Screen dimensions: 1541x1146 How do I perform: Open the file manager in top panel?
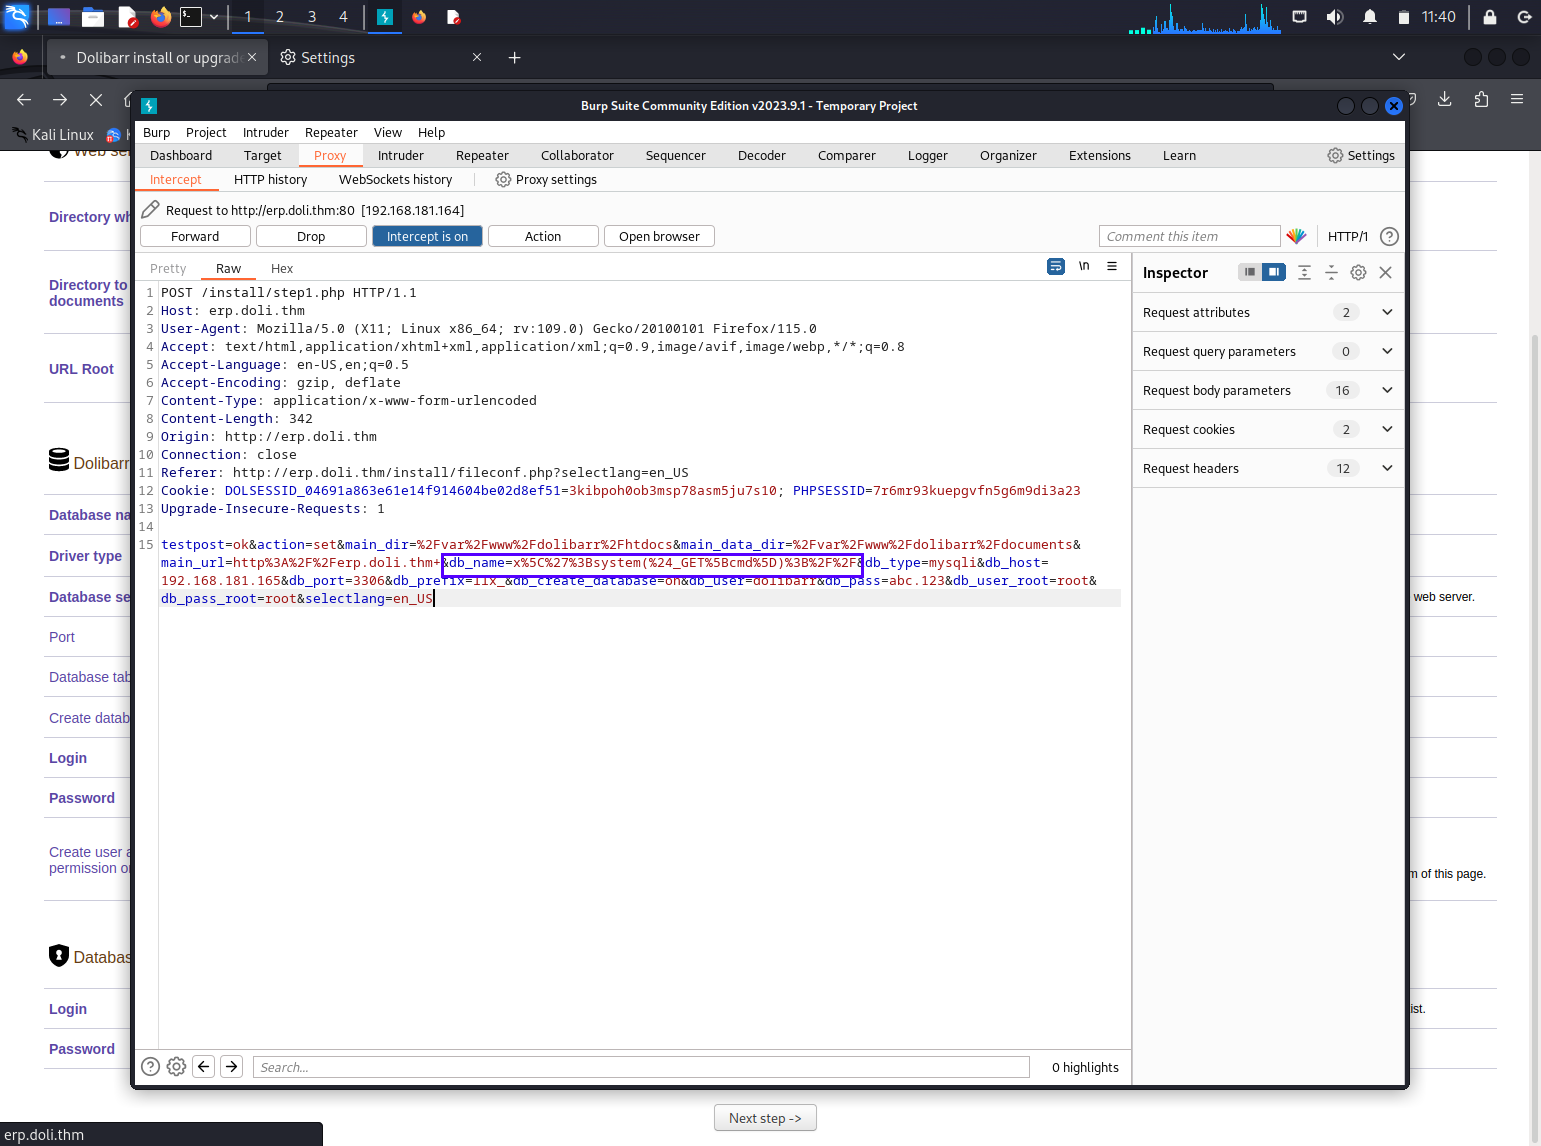point(93,17)
